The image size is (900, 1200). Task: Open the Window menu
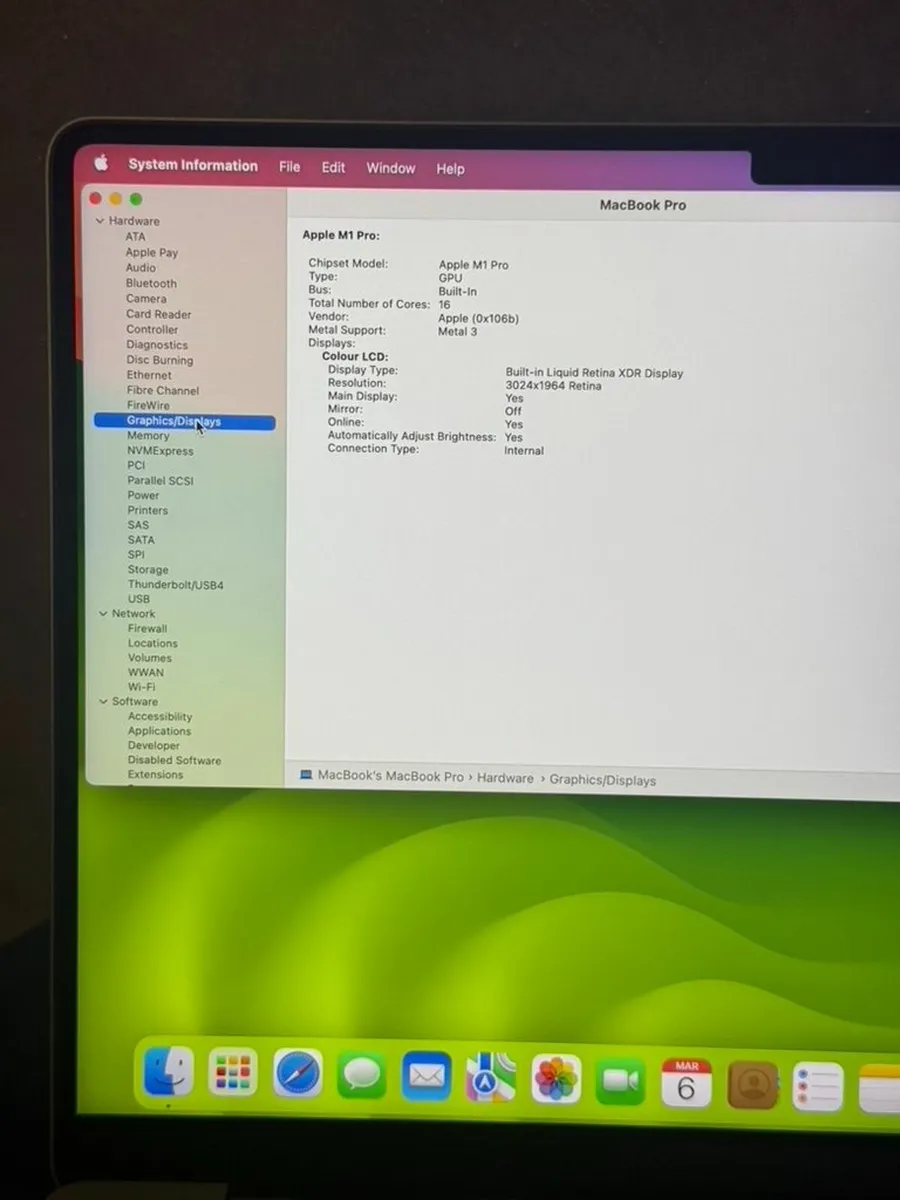390,168
